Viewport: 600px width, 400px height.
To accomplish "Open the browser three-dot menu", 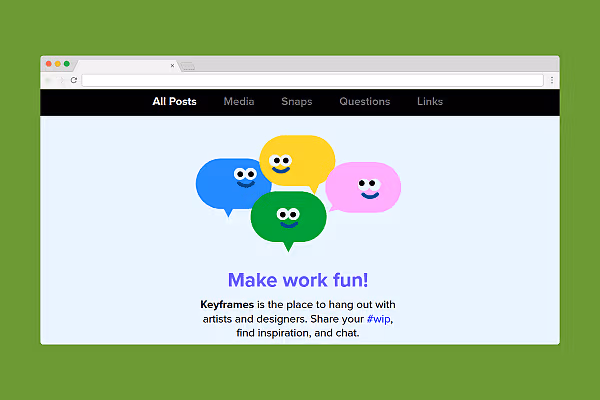I will pyautogui.click(x=551, y=80).
